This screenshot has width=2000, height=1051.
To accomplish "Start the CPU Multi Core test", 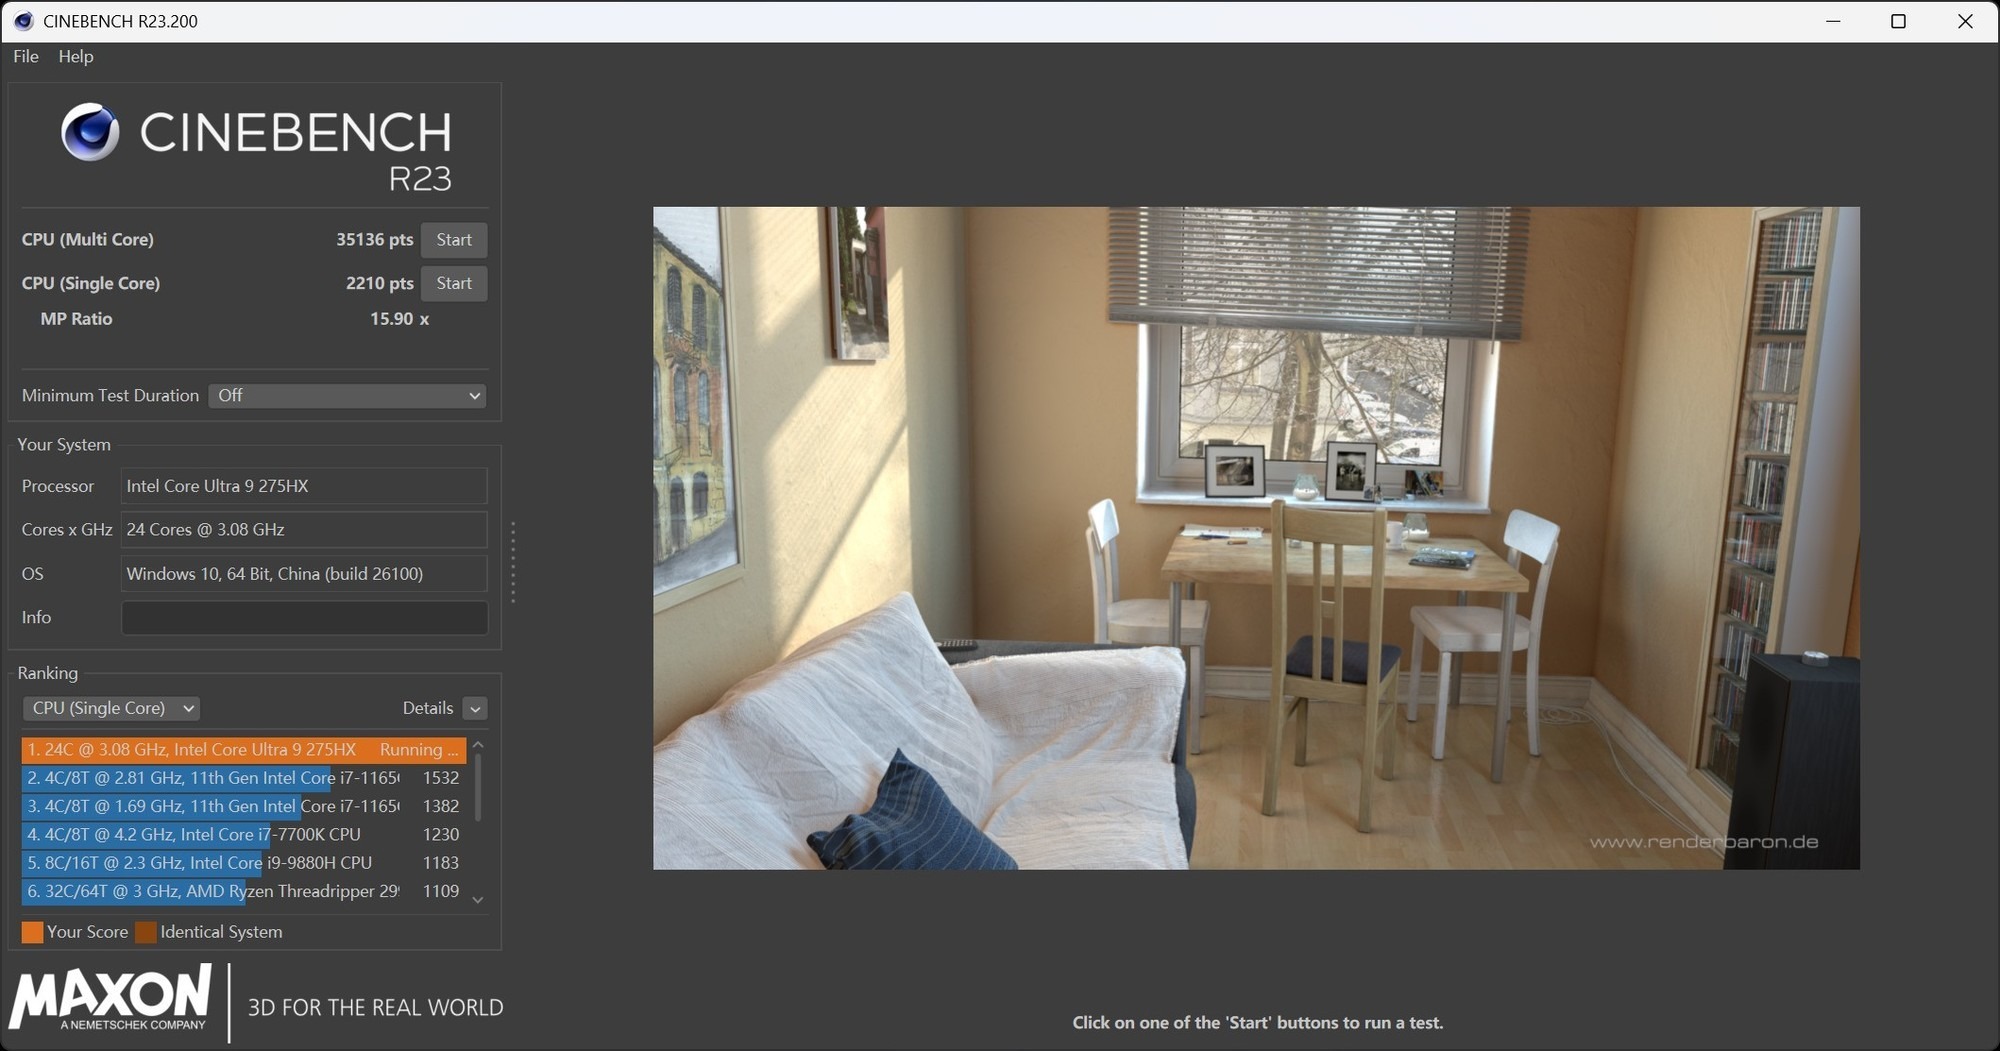I will pyautogui.click(x=453, y=240).
